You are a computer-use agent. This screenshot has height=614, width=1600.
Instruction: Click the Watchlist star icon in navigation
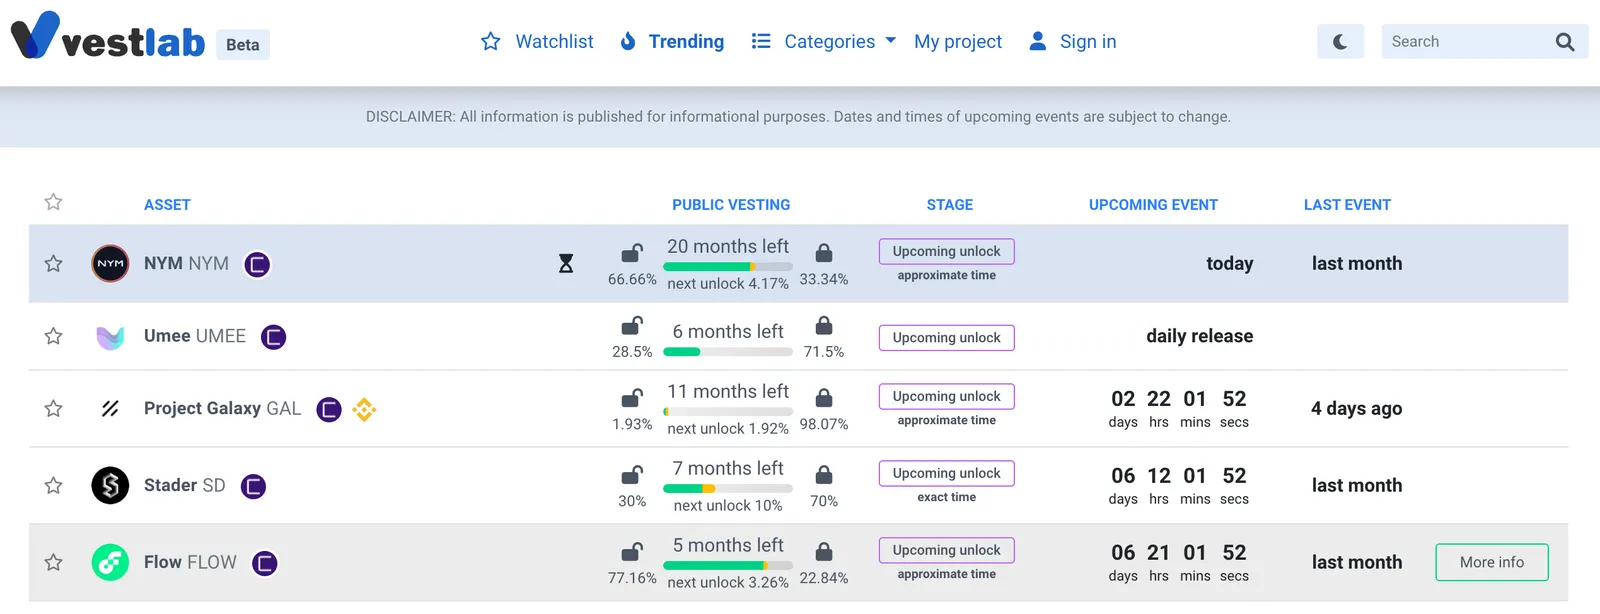(490, 41)
